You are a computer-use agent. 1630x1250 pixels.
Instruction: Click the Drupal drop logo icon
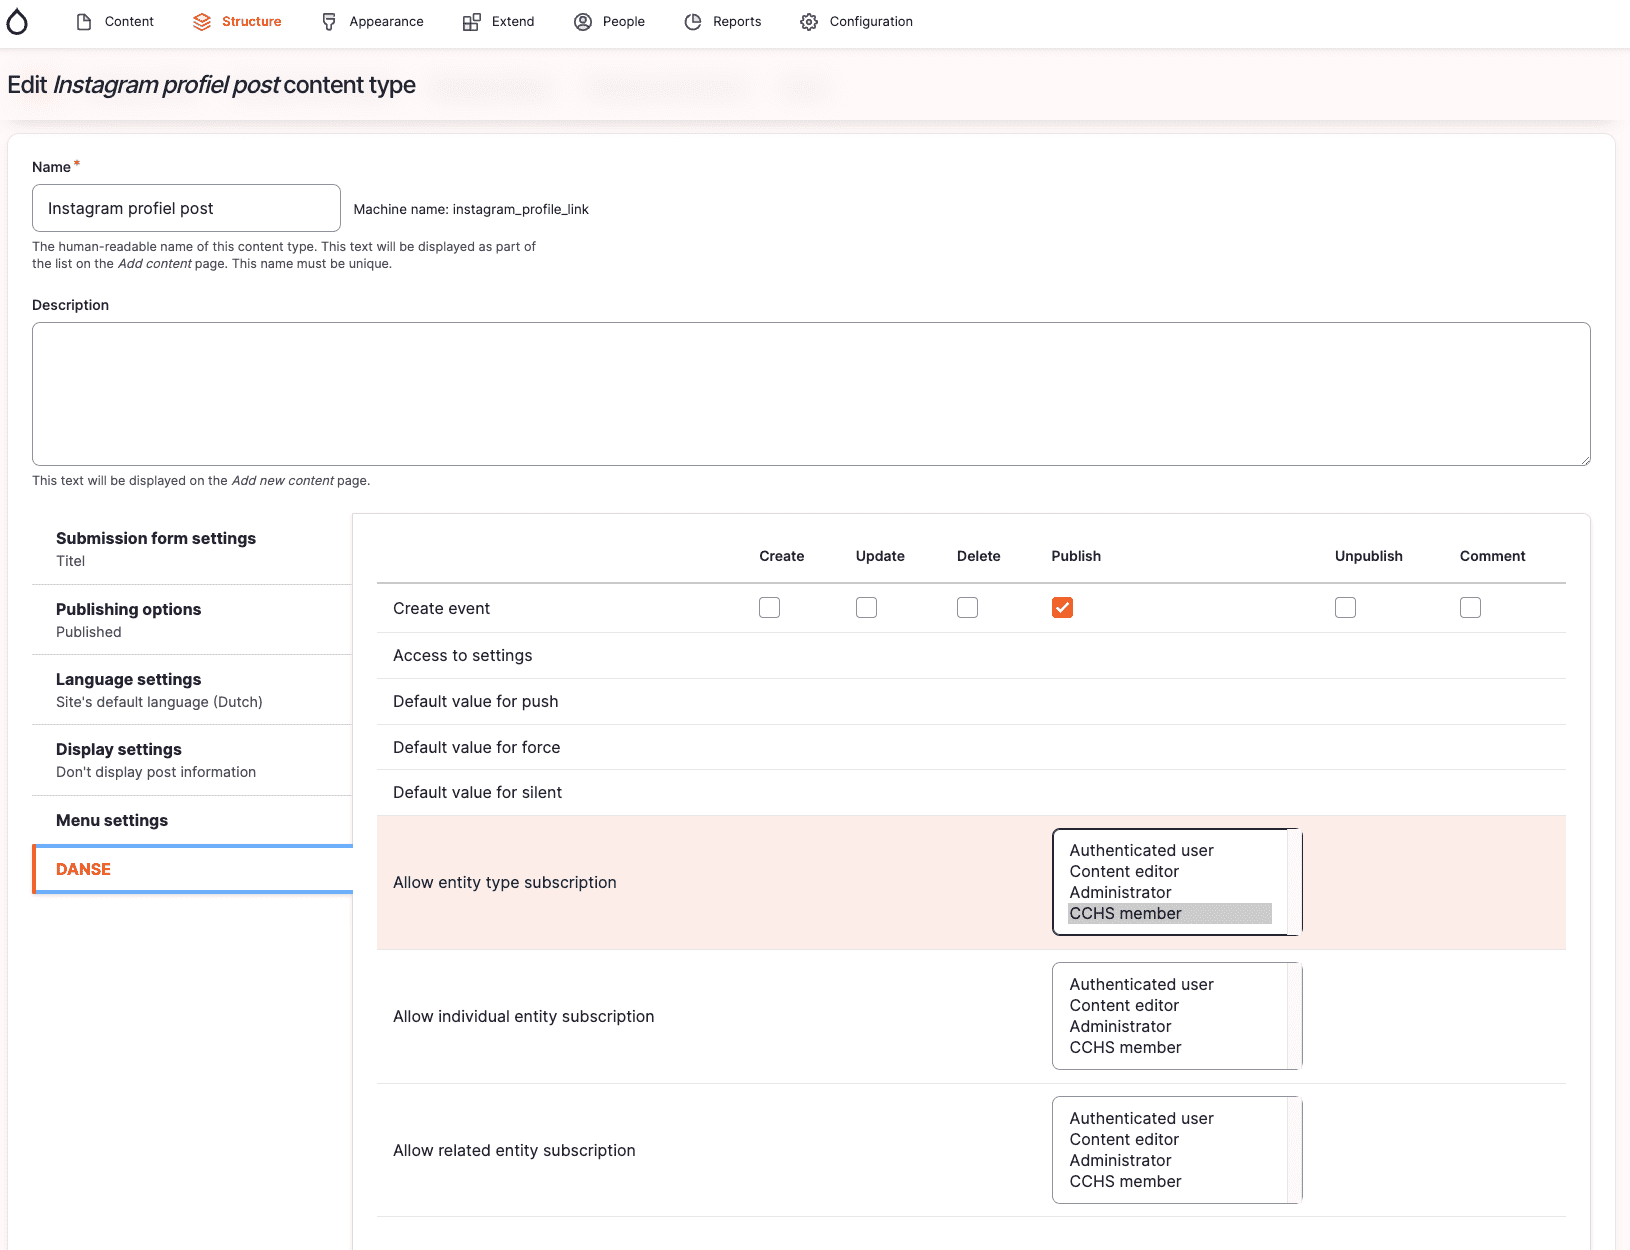[x=17, y=22]
